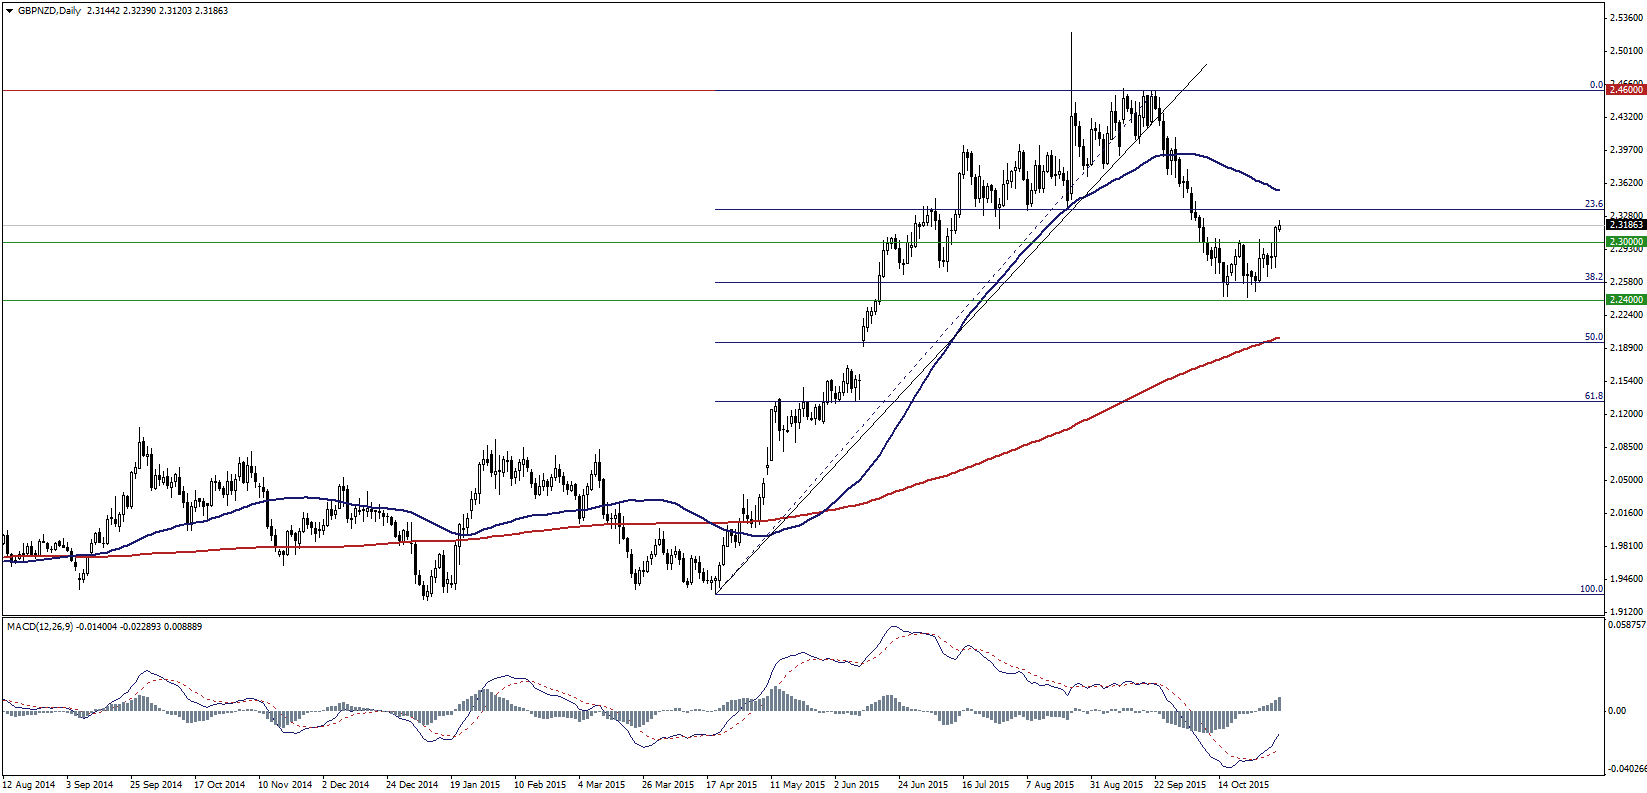
Task: Click the 24 Jun 2015 date label
Action: coord(923,785)
